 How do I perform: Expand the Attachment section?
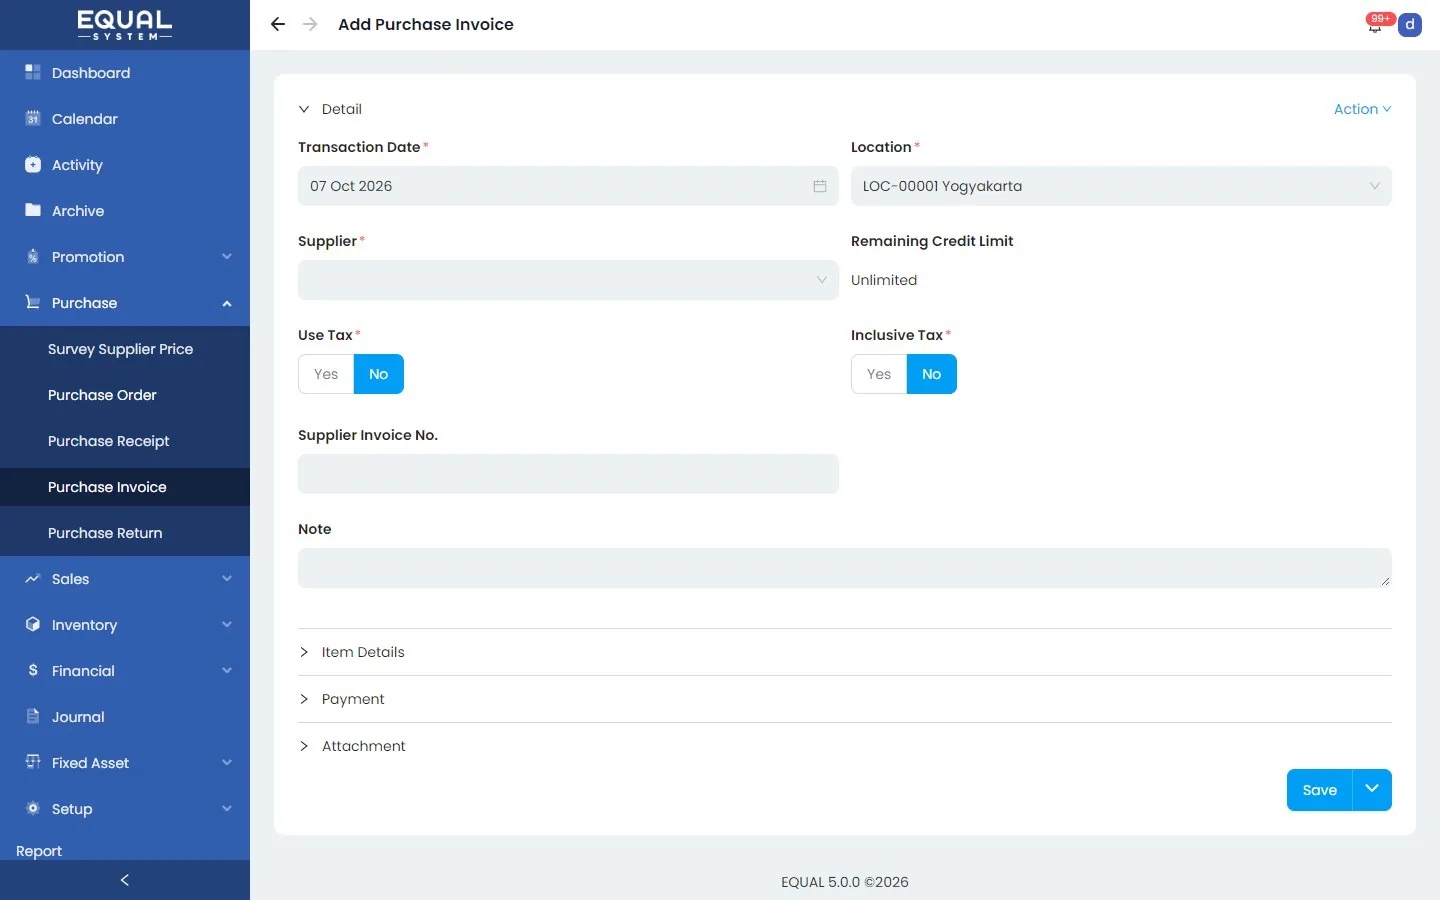pyautogui.click(x=845, y=746)
